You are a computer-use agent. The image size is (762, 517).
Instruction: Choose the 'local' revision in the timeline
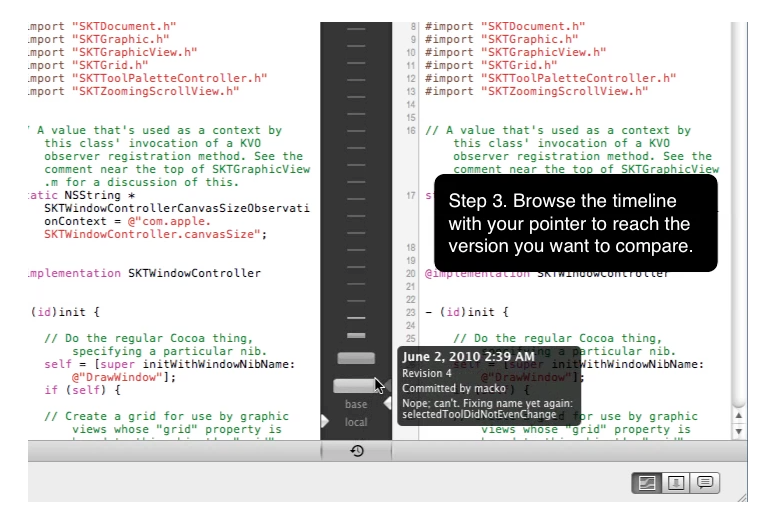coord(356,422)
